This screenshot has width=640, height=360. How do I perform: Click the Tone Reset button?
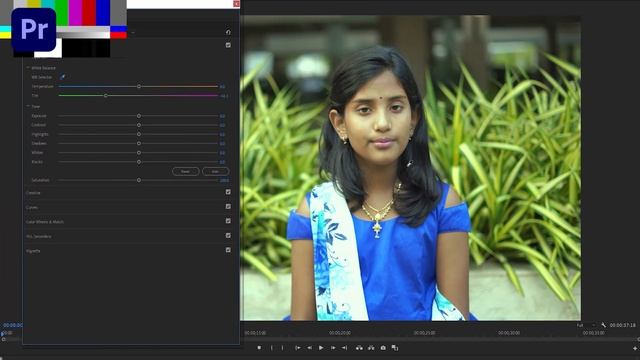click(186, 171)
